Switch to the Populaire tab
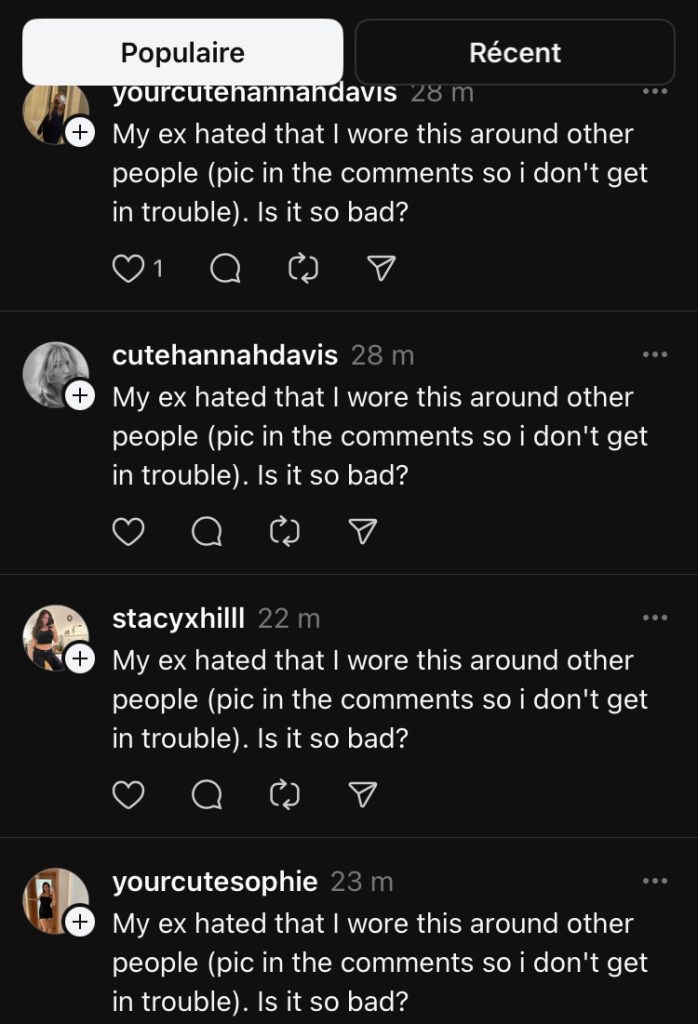Image resolution: width=698 pixels, height=1024 pixels. click(x=182, y=52)
